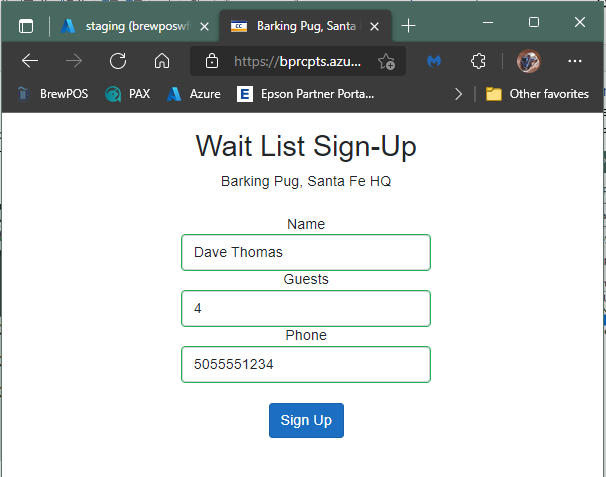The width and height of the screenshot is (606, 477).
Task: Open the Other favorites folder
Action: [x=537, y=94]
